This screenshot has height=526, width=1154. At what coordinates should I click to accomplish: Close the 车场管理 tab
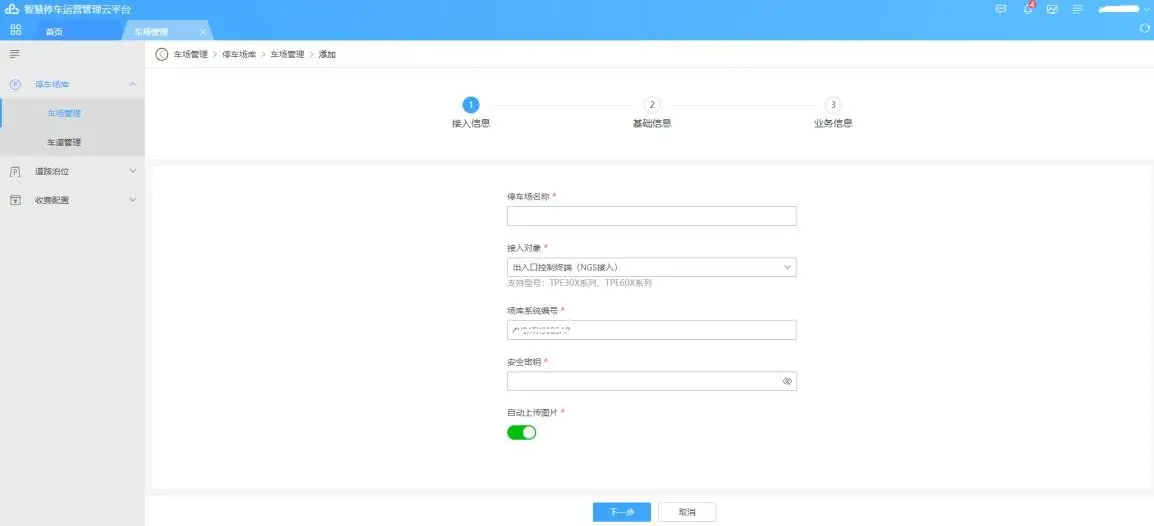[202, 32]
